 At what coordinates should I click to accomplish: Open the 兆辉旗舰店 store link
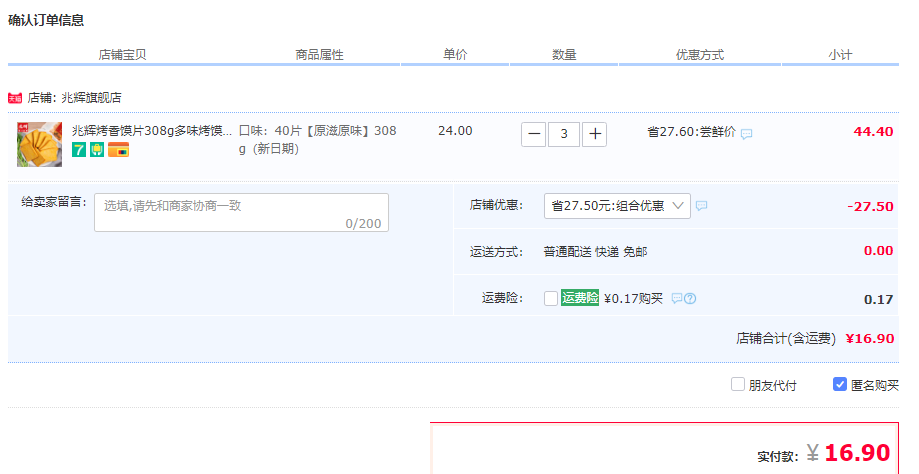pyautogui.click(x=91, y=98)
